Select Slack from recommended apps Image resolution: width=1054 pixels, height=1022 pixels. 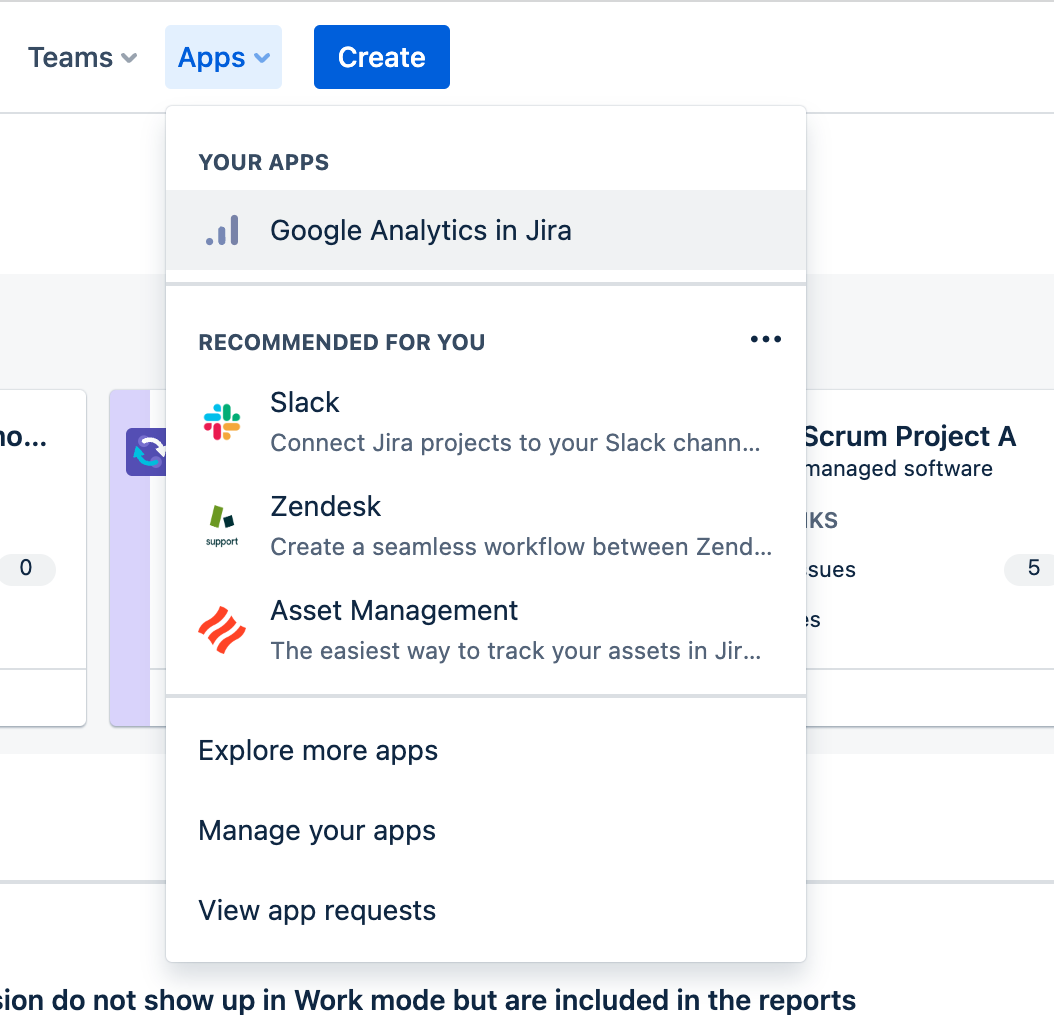(305, 403)
